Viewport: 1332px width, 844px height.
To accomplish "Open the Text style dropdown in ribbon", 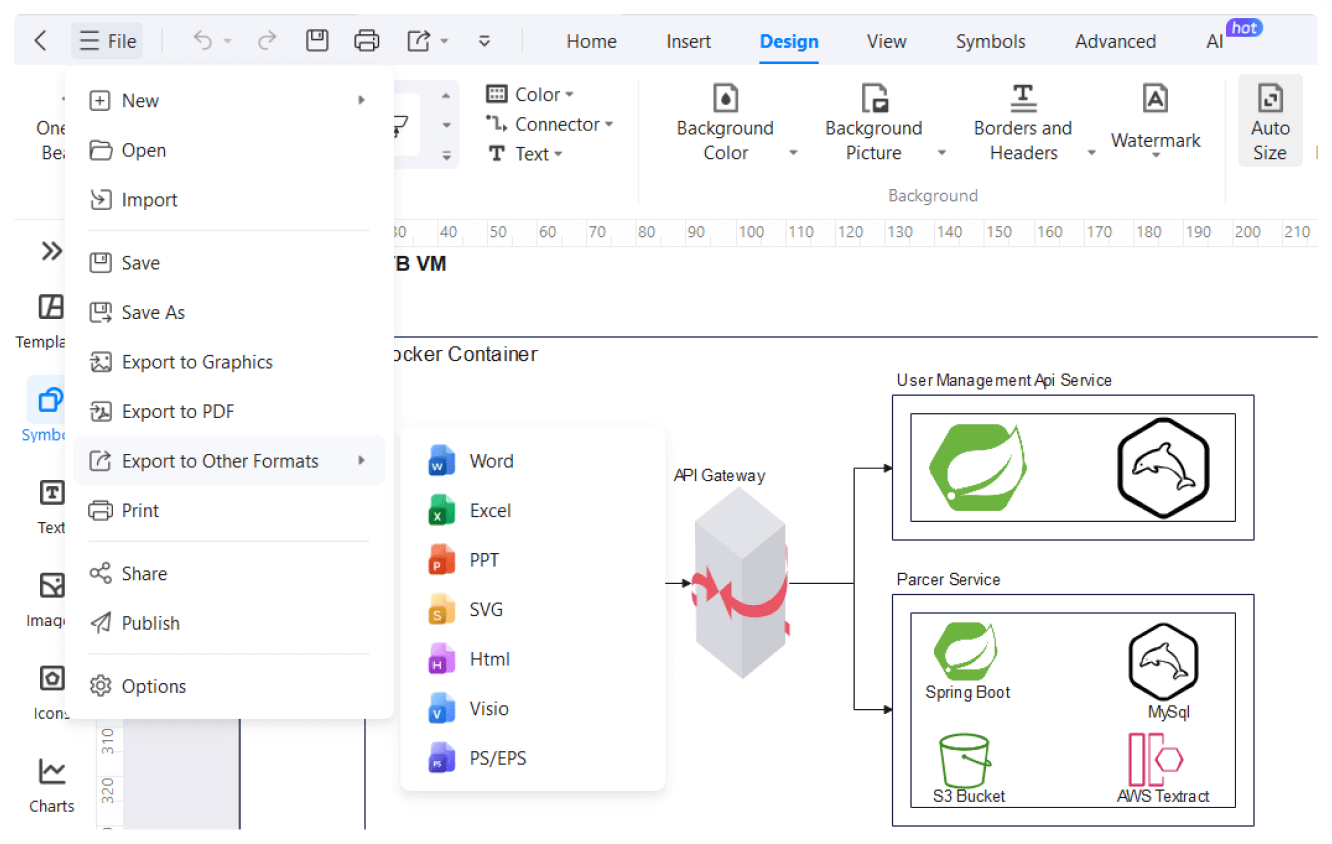I will coord(525,154).
